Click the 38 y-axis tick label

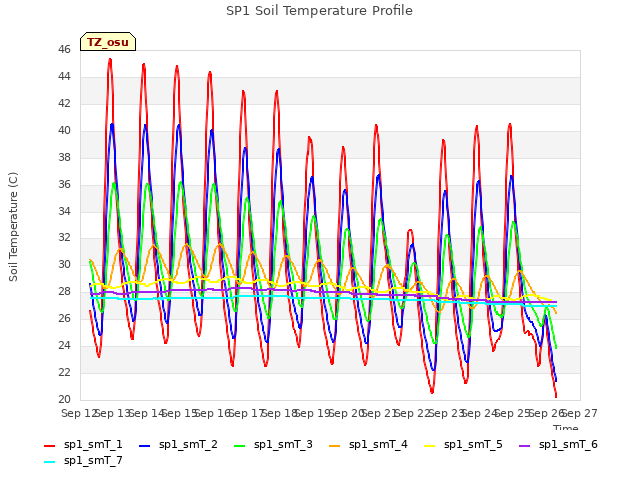point(64,157)
